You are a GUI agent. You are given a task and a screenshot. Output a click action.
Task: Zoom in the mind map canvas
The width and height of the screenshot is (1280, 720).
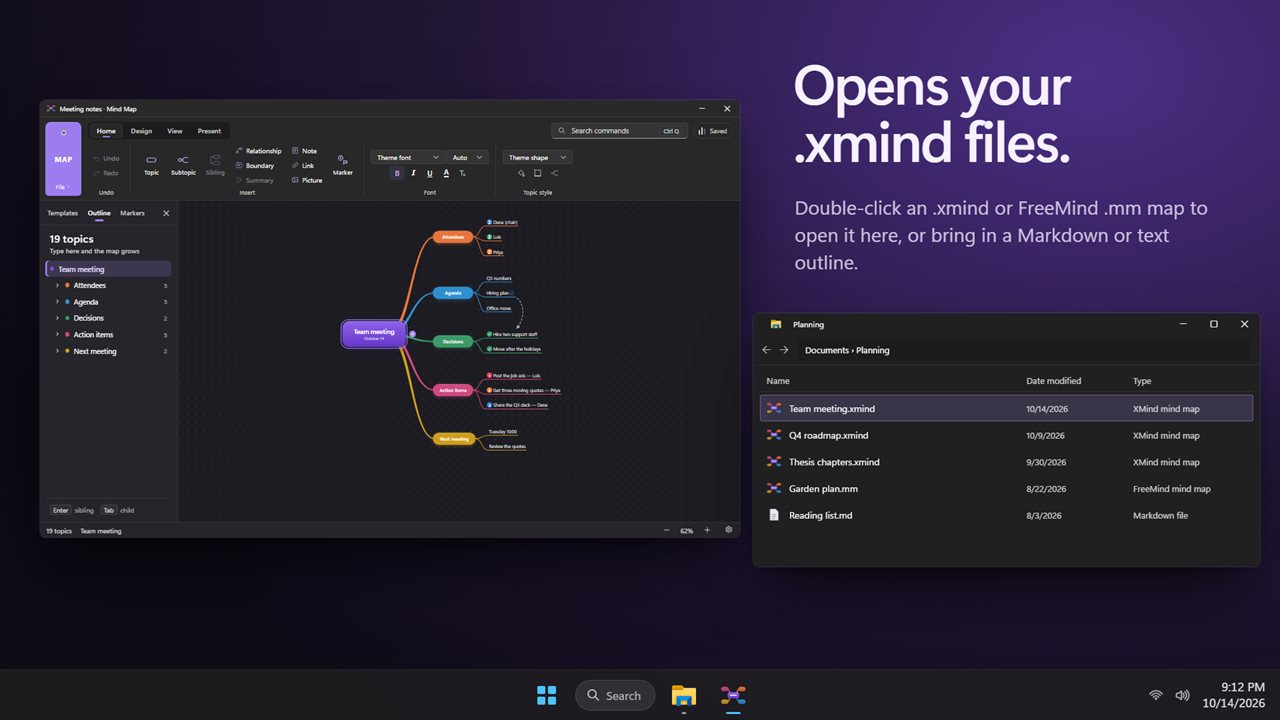click(707, 530)
